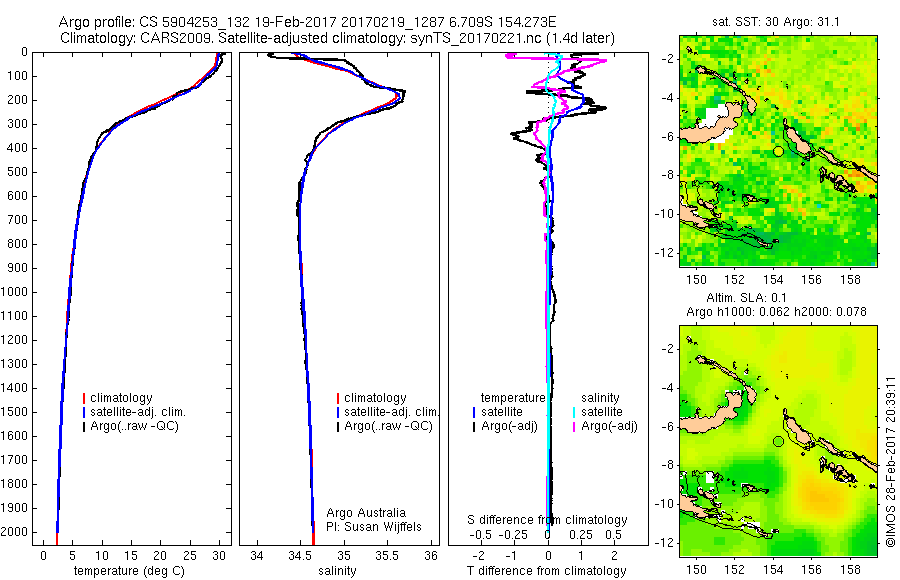Screen dimensions: 900x580
Task: Click 'Argo h1000: 0.062 h2000: 0.078' text
Action: pyautogui.click(x=776, y=312)
